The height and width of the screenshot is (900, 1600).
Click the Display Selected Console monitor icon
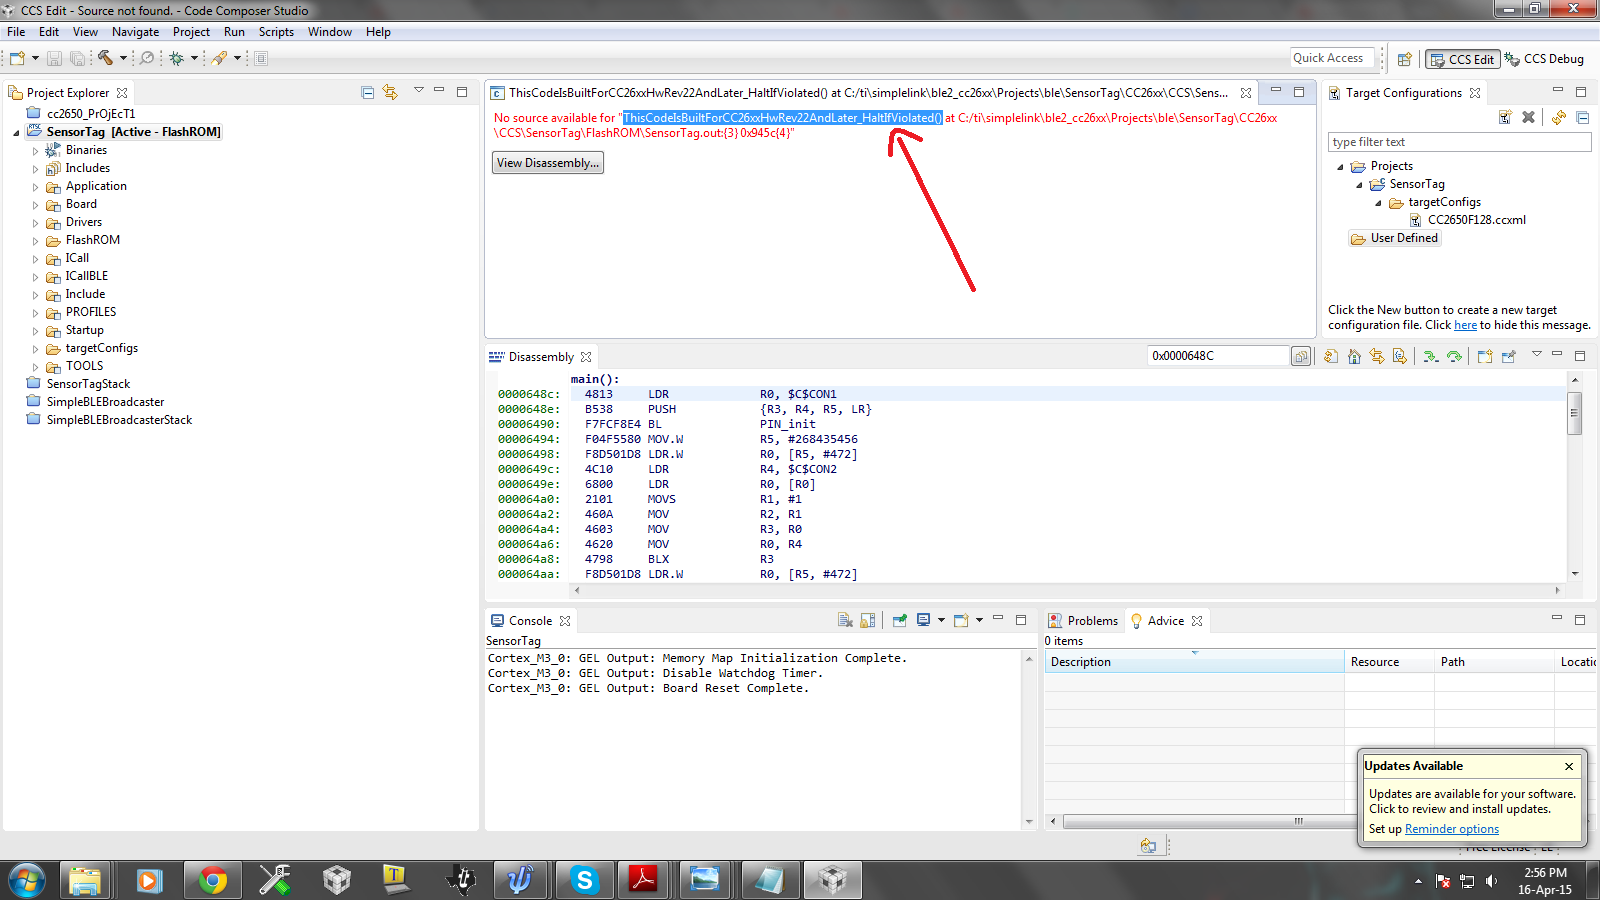click(923, 620)
